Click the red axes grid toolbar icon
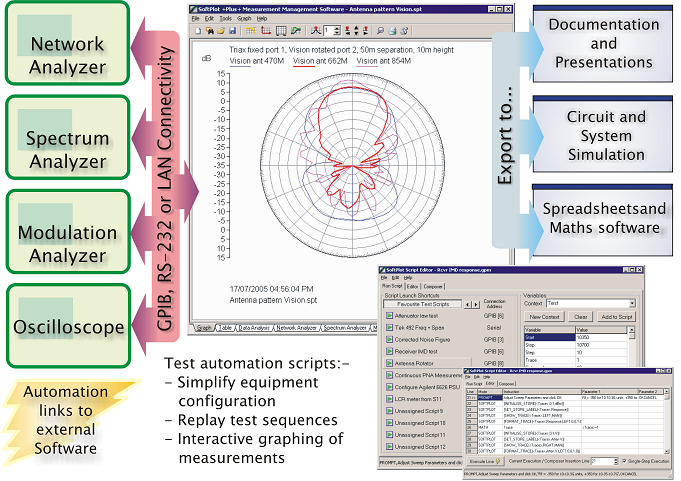681x481 pixels. (266, 31)
